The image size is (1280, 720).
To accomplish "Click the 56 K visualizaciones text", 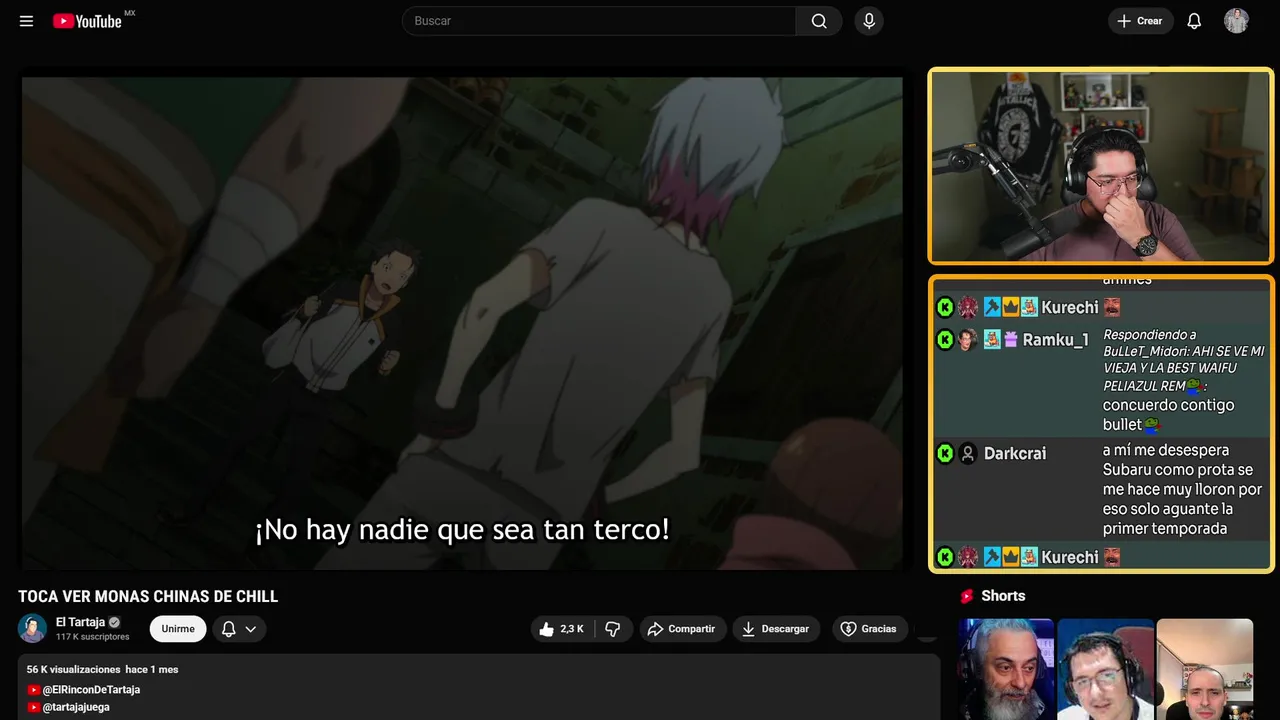I will click(74, 669).
